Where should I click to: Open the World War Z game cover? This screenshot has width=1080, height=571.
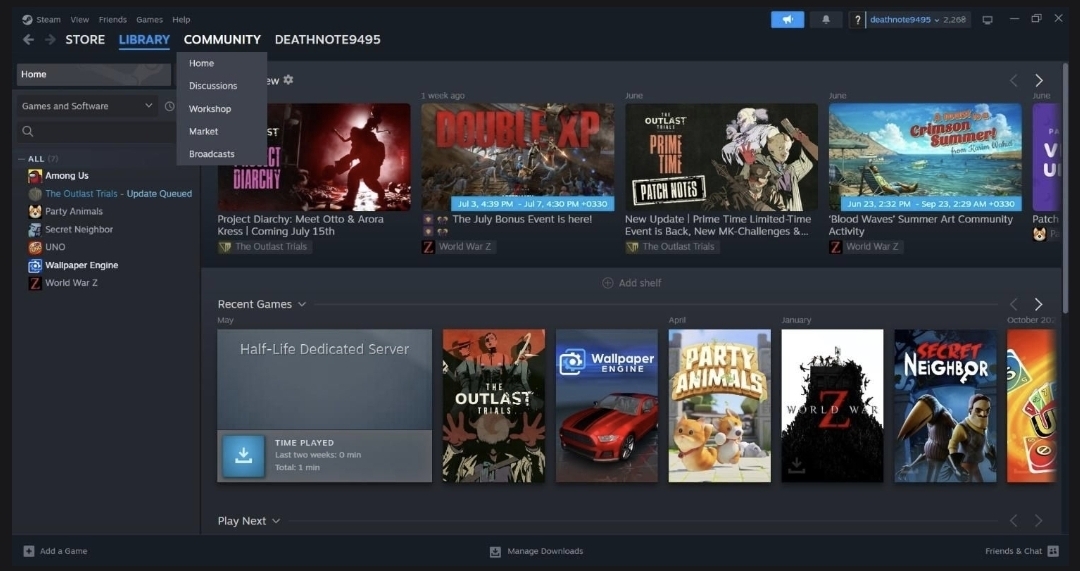[x=832, y=406]
